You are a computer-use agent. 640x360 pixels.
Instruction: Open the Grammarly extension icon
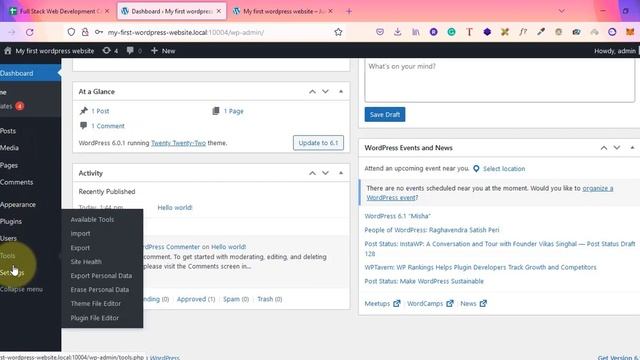(x=451, y=32)
